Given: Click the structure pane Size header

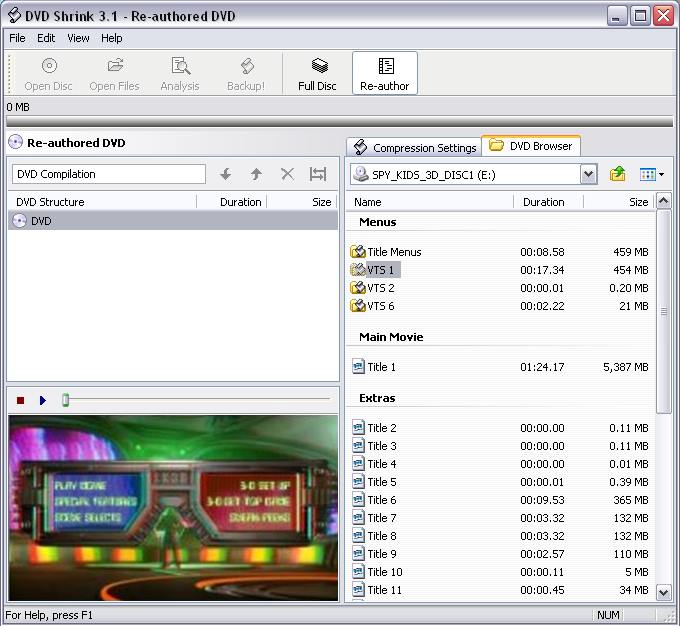Looking at the screenshot, I should 302,202.
